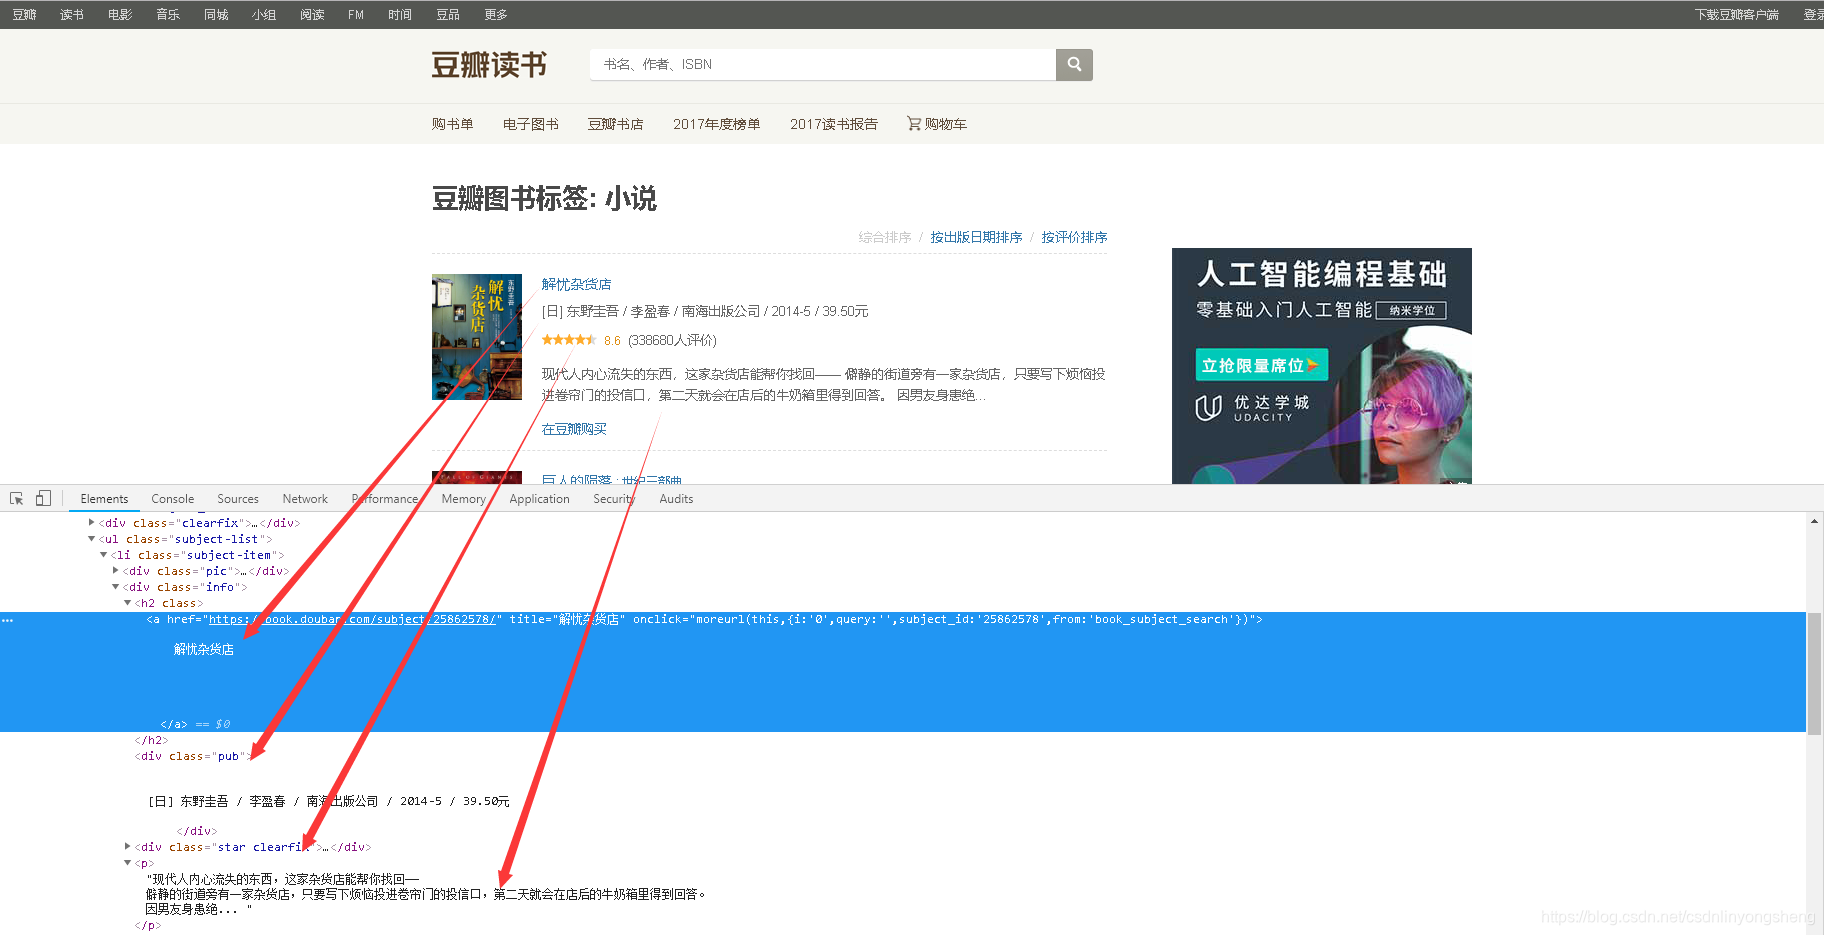
Task: Open the Network tab
Action: pyautogui.click(x=305, y=499)
